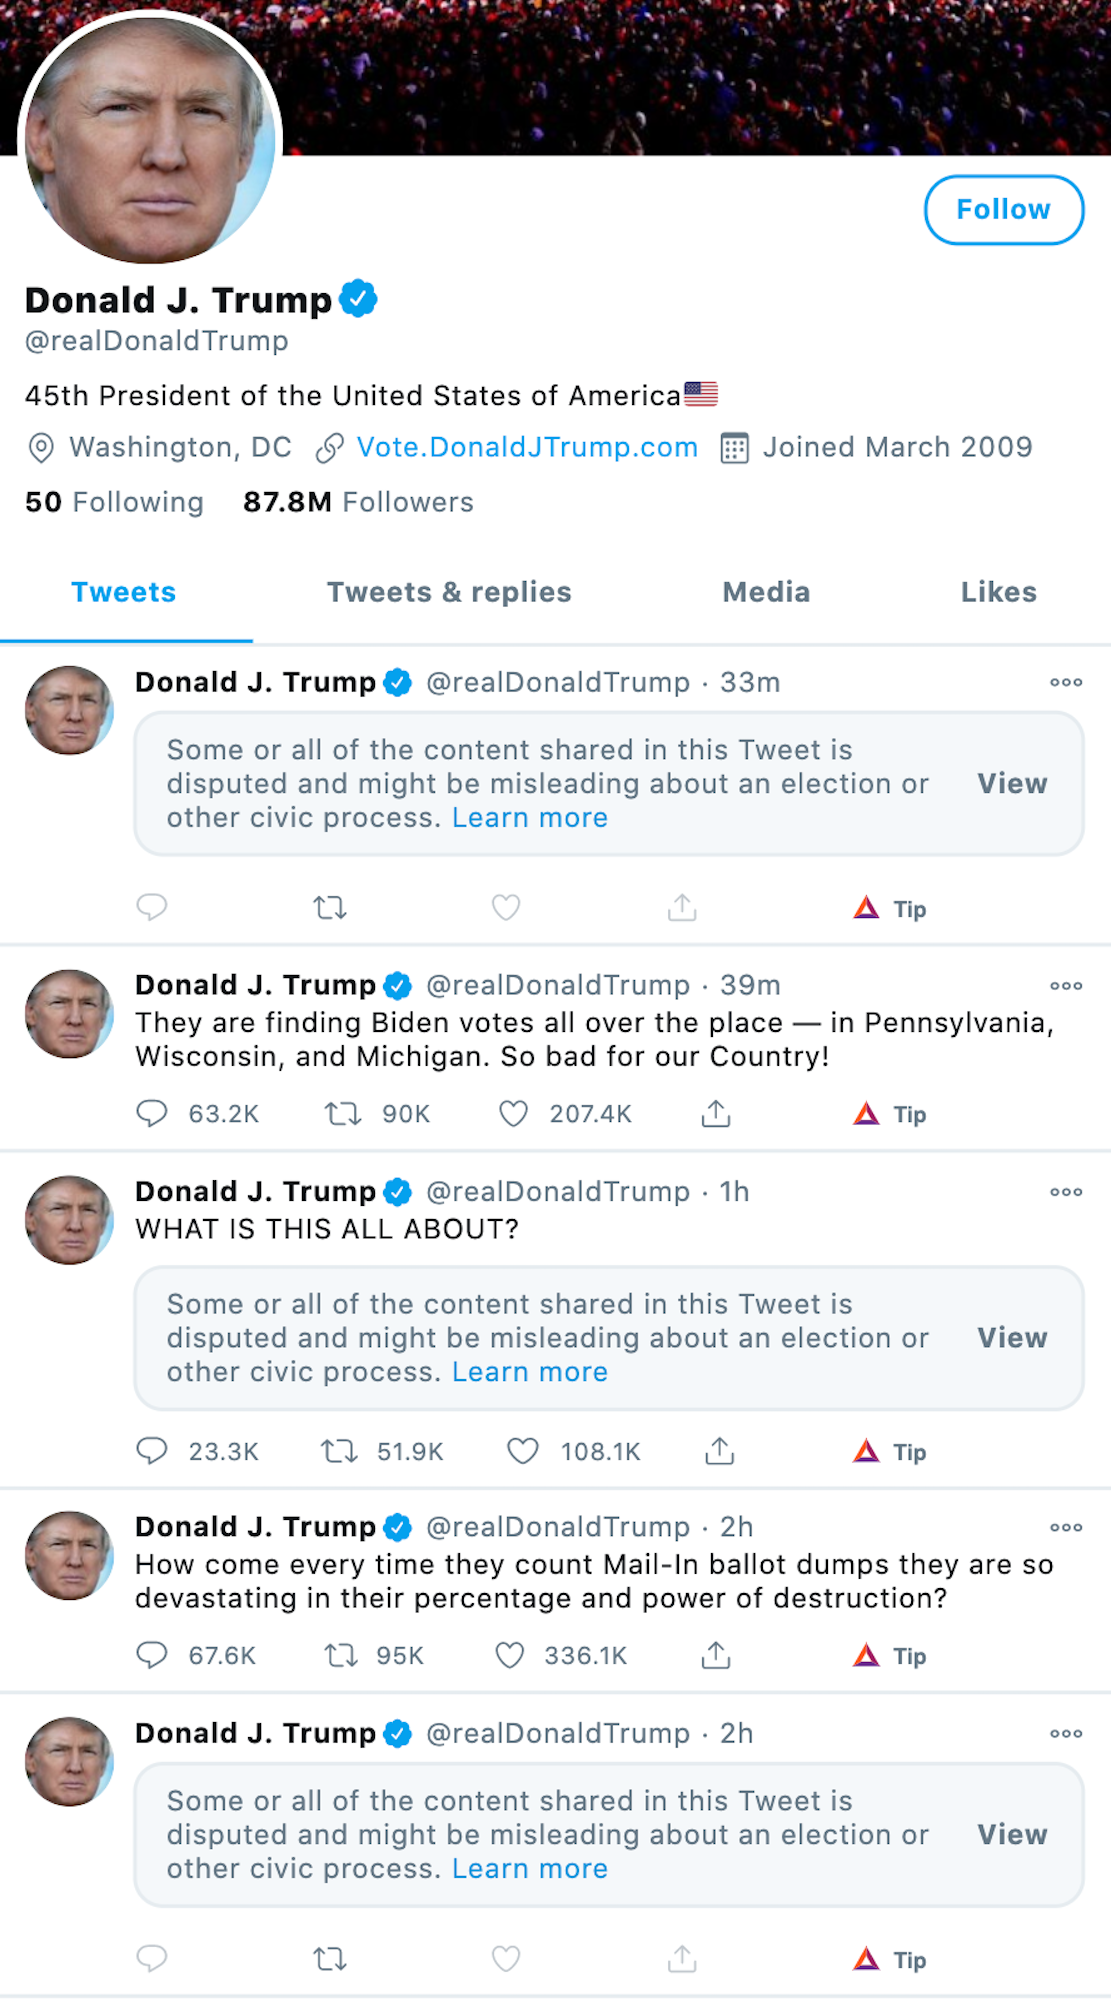Share the WHAT IS THIS ALL ABOUT tweet
The width and height of the screenshot is (1111, 2012).
(719, 1451)
